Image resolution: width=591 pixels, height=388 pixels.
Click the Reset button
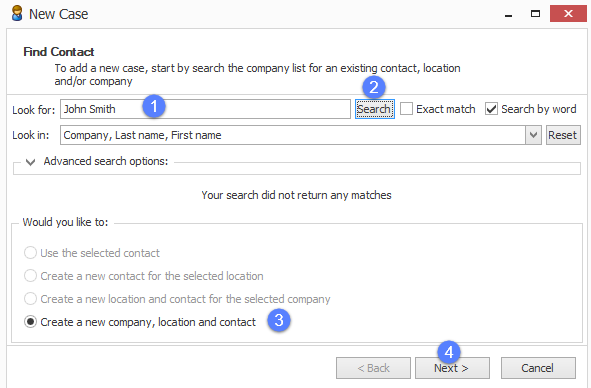coord(563,135)
